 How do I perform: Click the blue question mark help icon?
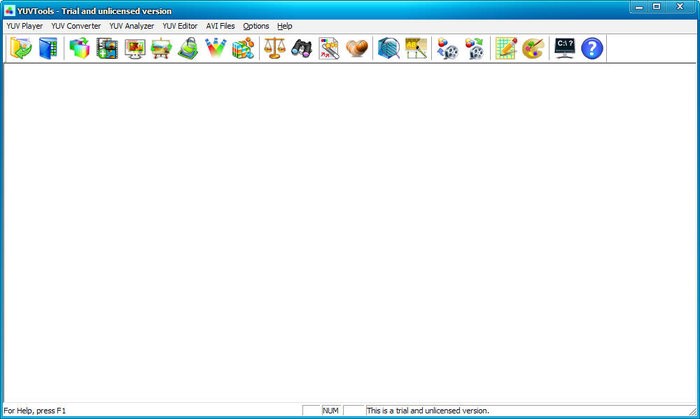(592, 48)
